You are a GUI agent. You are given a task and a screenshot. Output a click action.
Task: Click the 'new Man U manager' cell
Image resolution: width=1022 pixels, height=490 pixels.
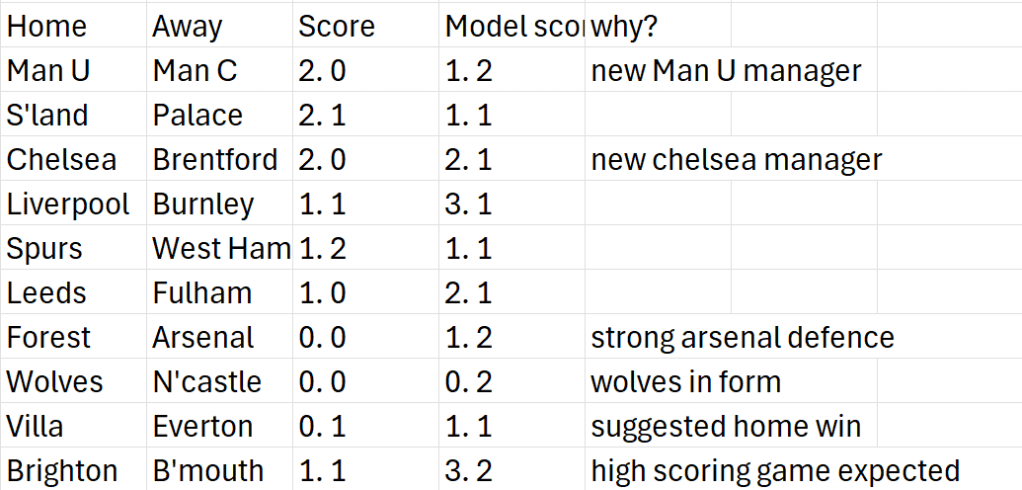(726, 71)
